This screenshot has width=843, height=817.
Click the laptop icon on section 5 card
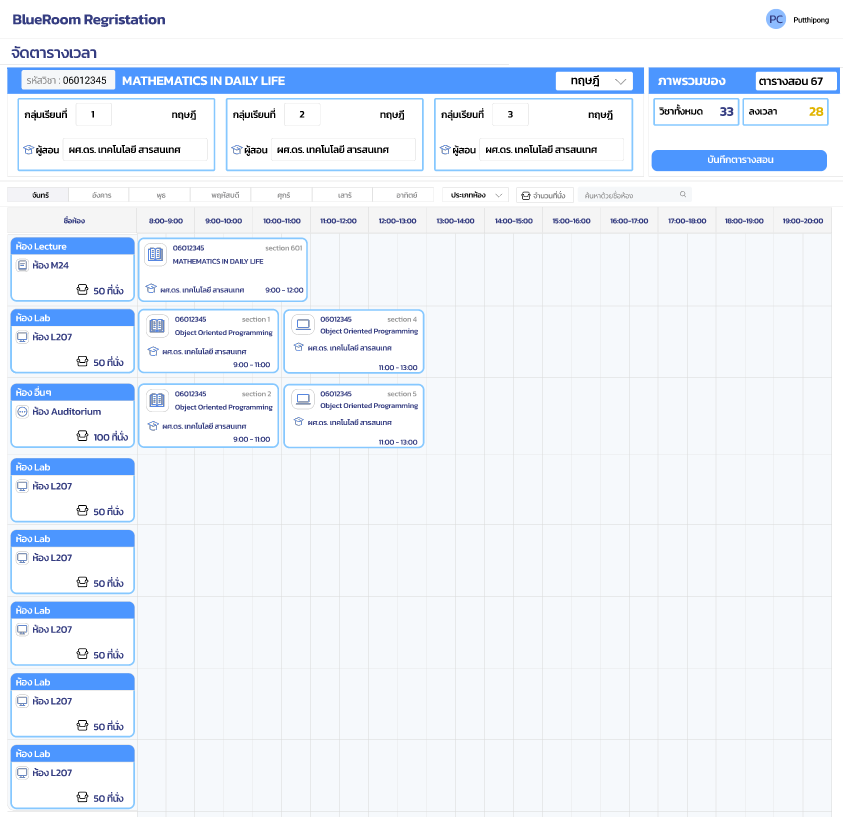pos(303,400)
